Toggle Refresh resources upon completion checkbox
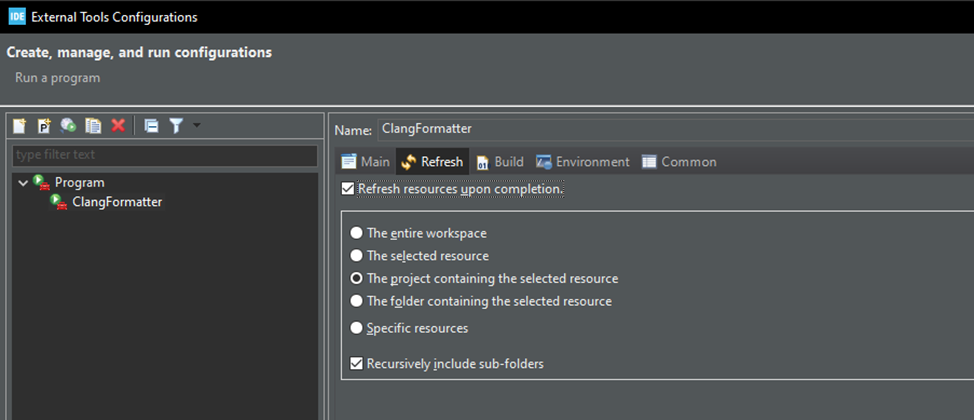Image resolution: width=974 pixels, height=420 pixels. 348,189
